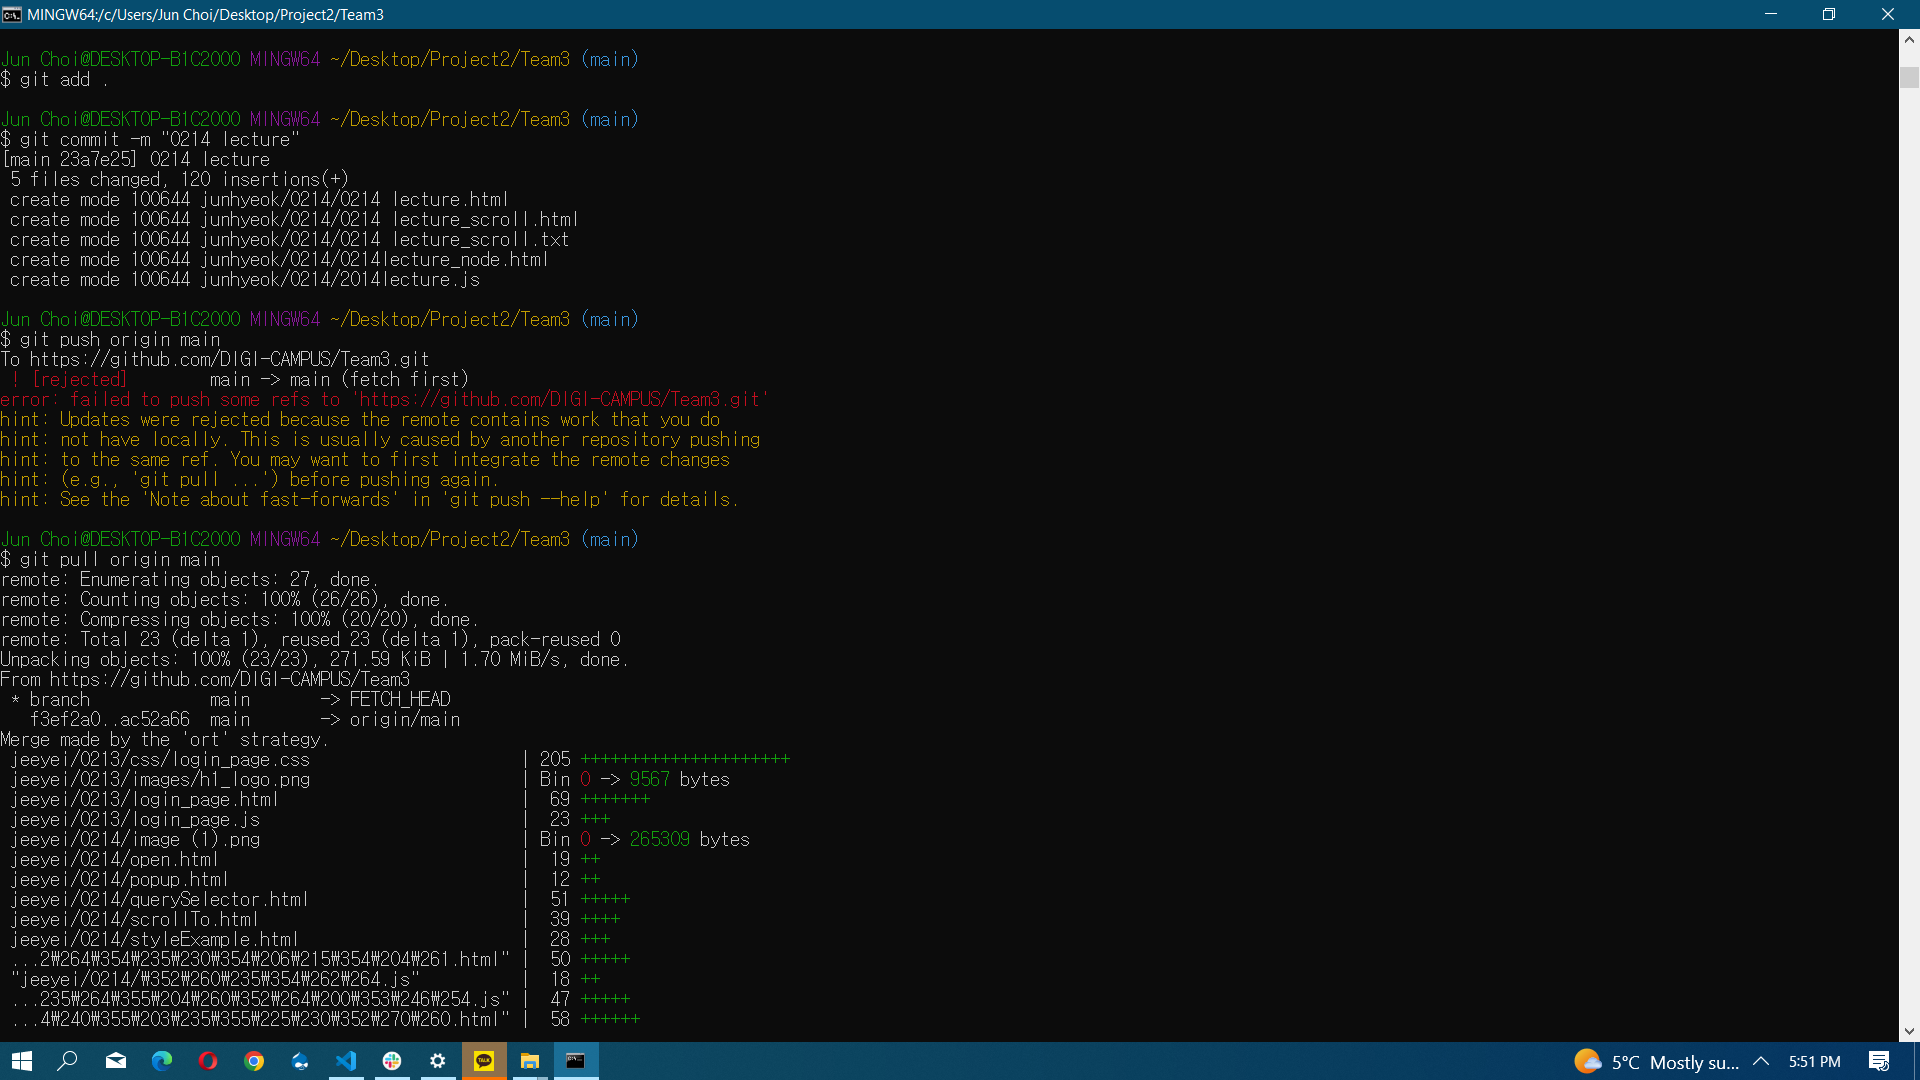The height and width of the screenshot is (1080, 1920).
Task: Click the terminal scrollbar up arrow
Action: [1909, 40]
